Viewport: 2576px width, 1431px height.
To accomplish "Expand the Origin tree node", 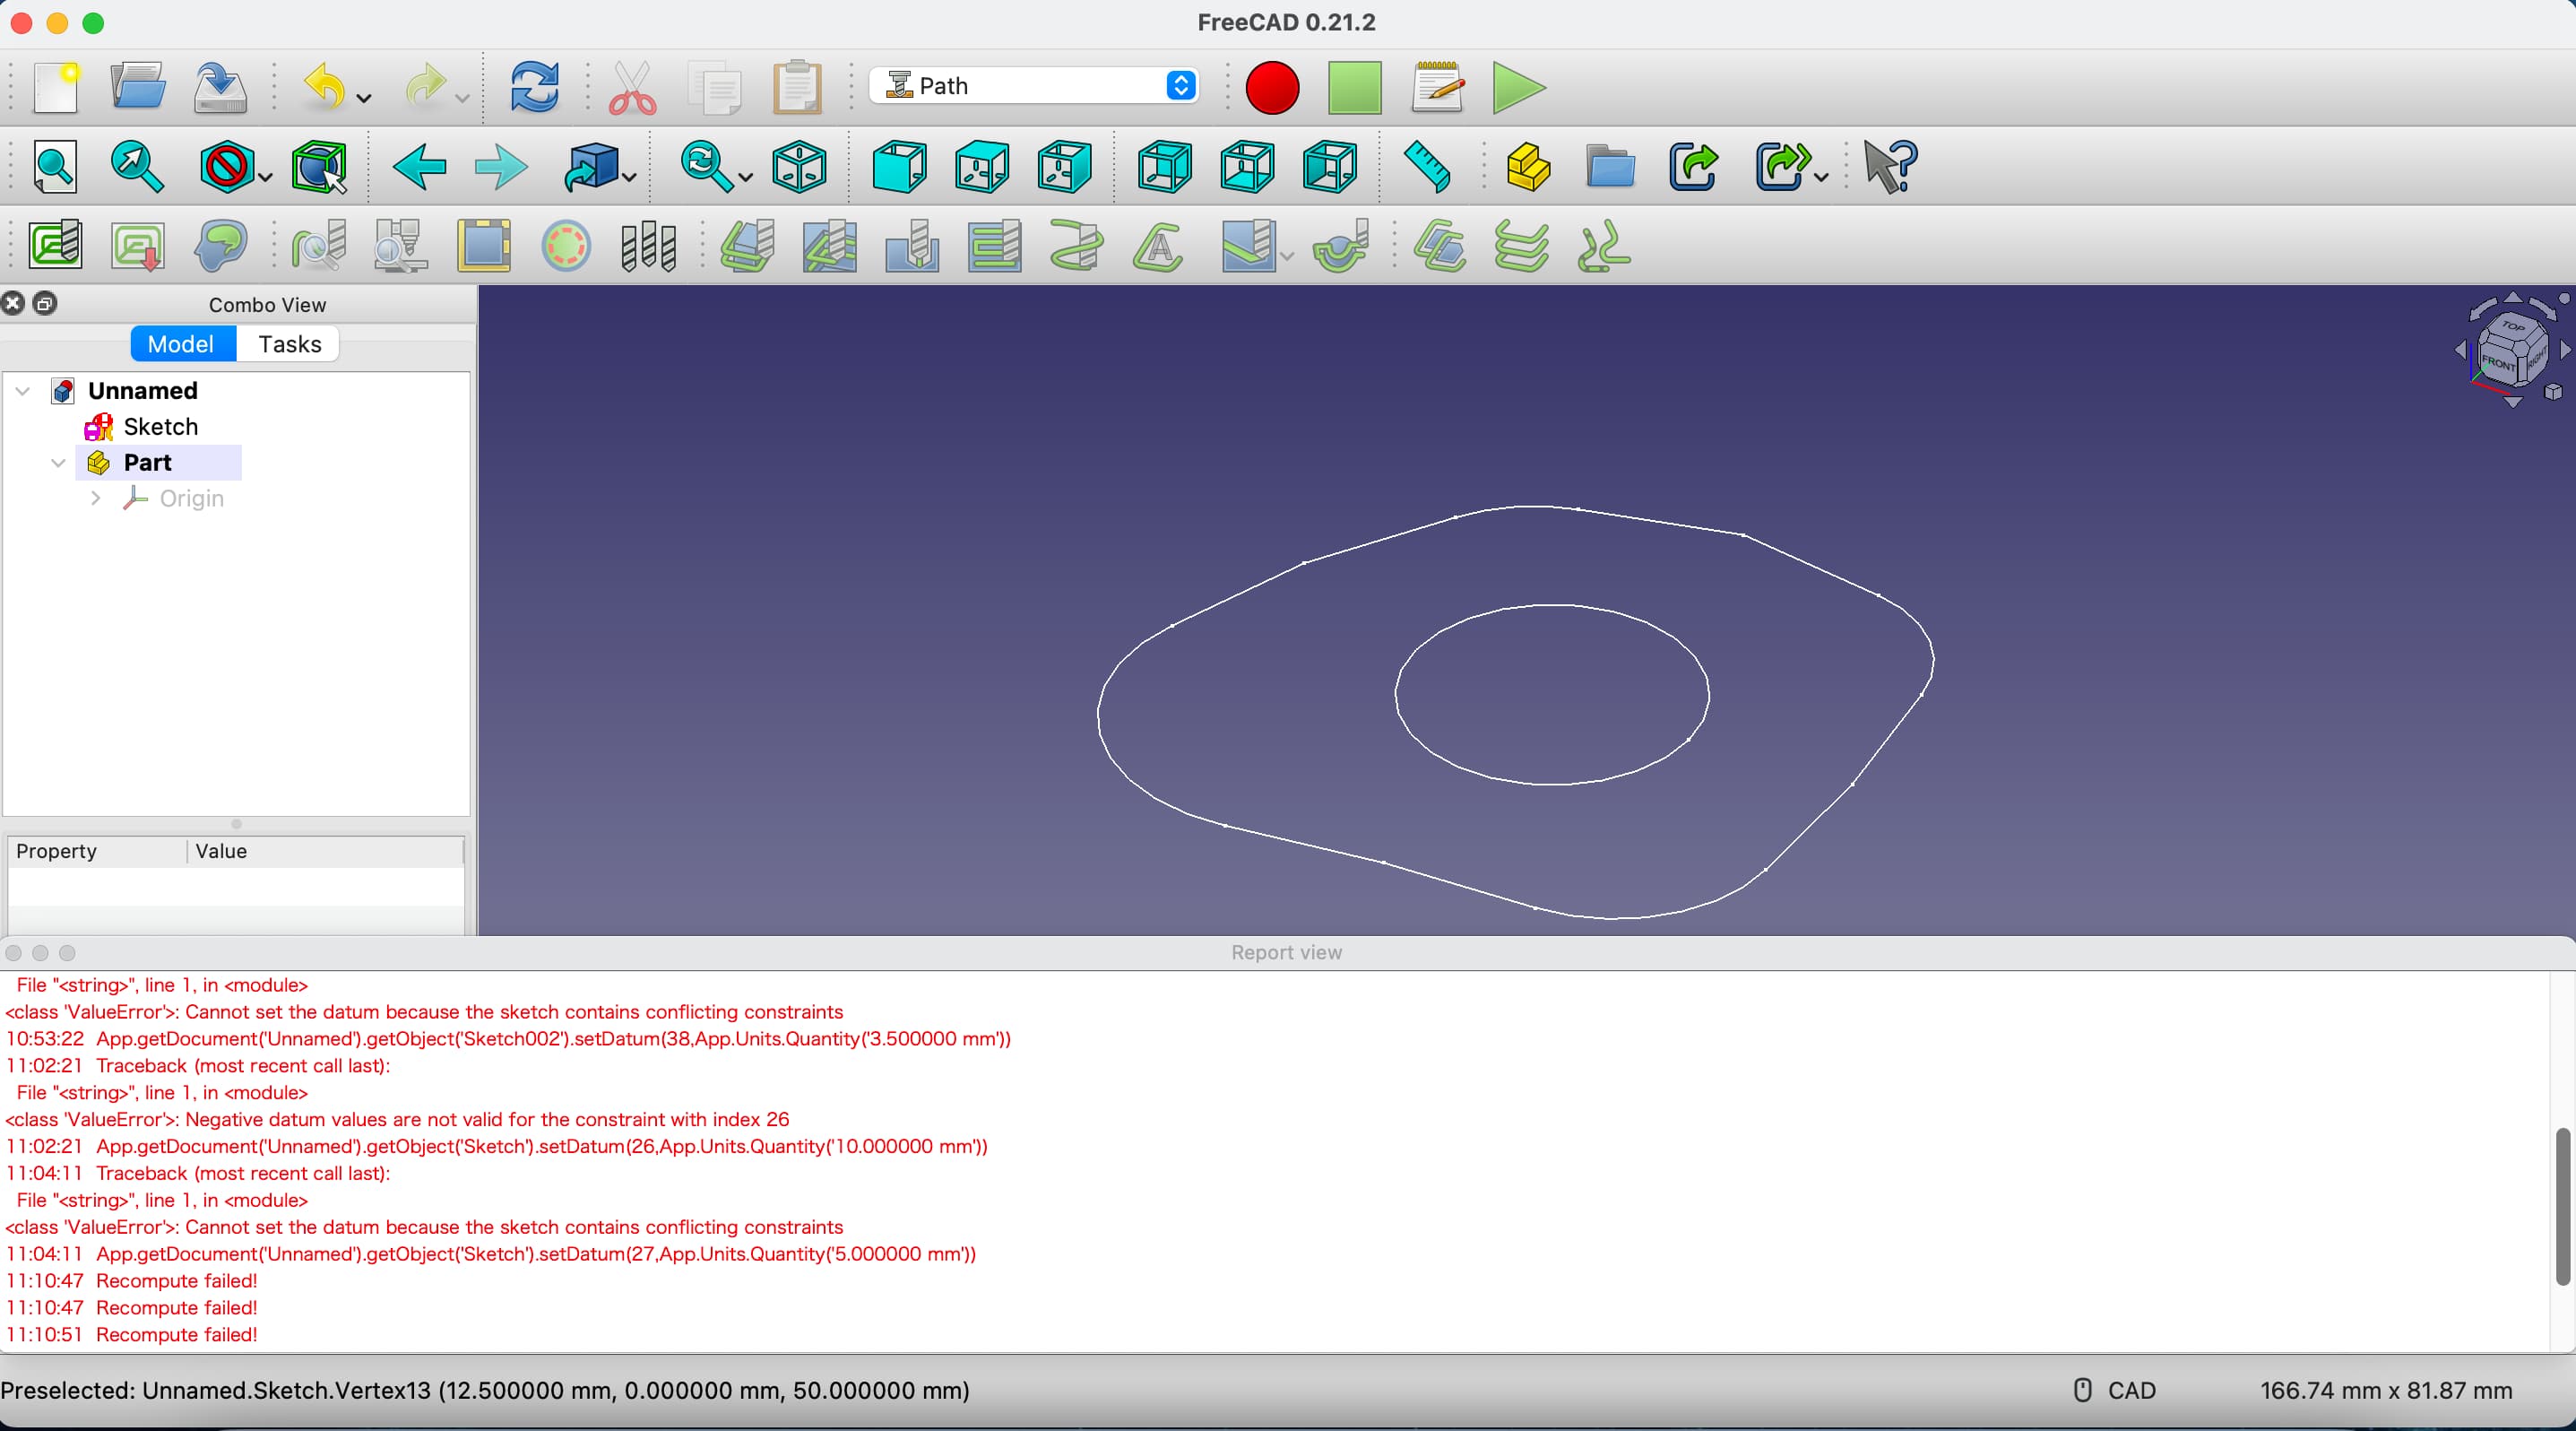I will 95,498.
